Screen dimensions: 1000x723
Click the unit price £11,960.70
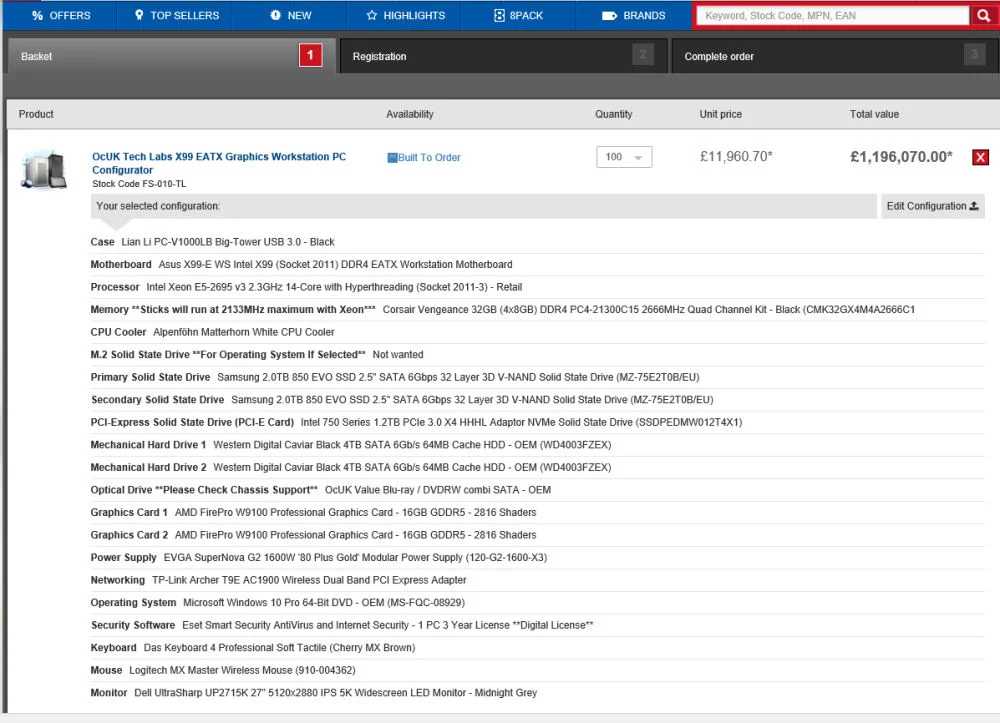point(736,156)
